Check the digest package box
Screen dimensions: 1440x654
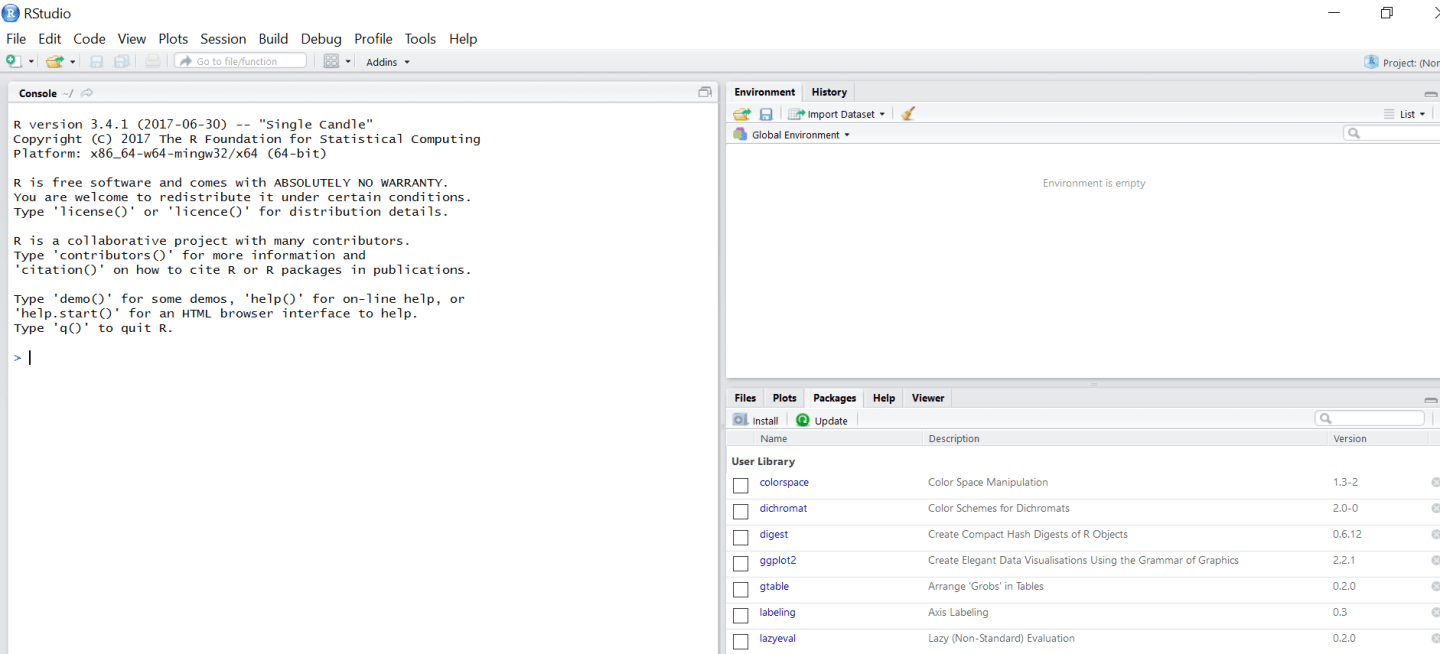[x=741, y=538]
